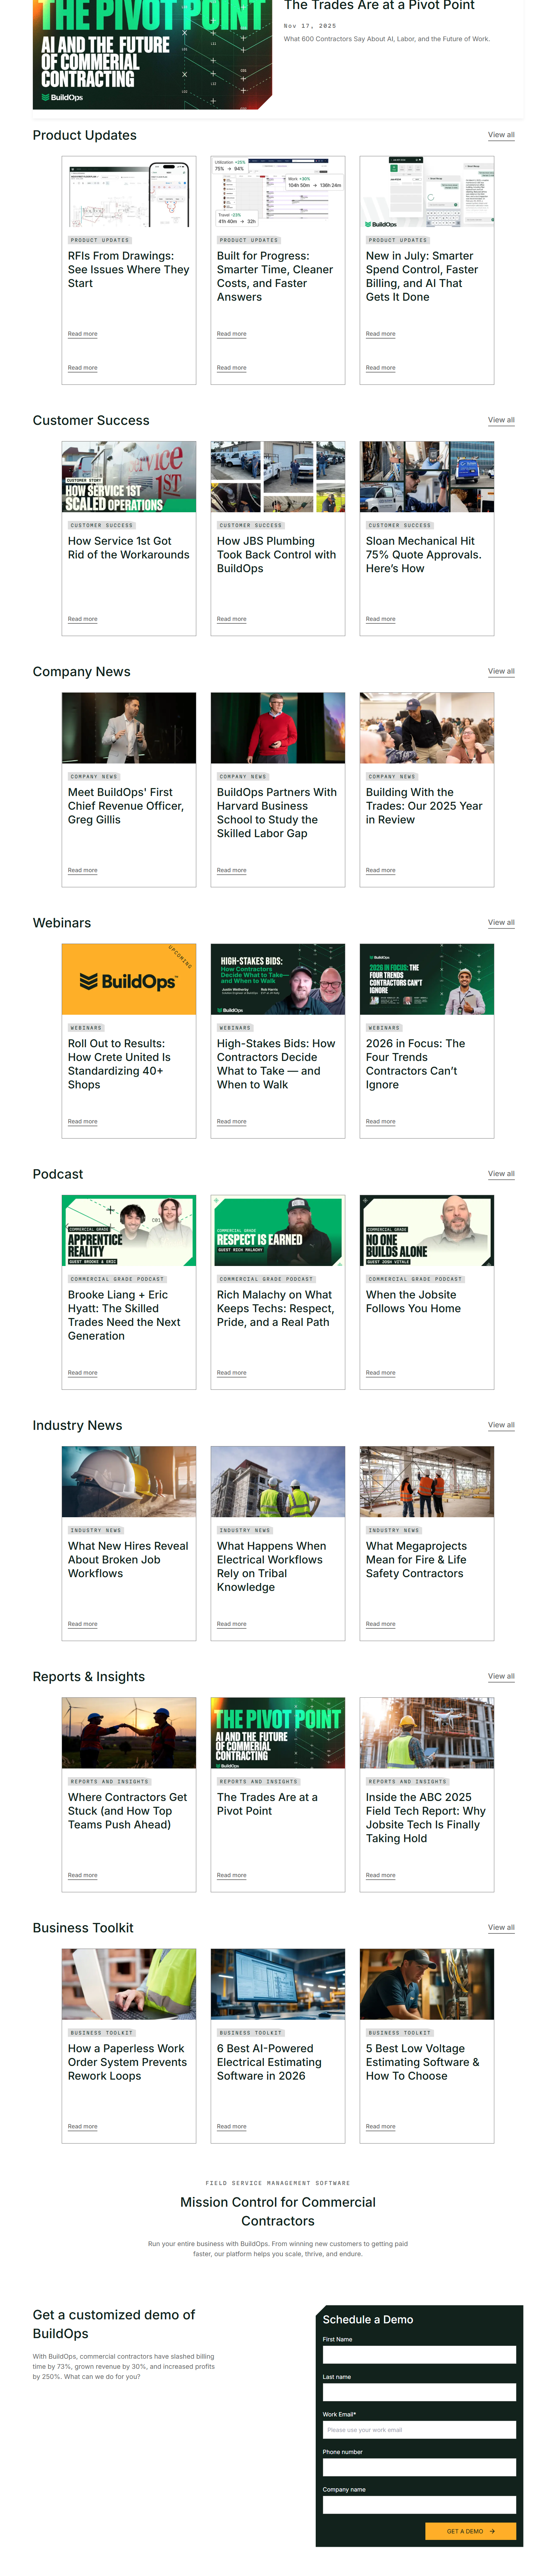
Task: Open View all for Product Updates
Action: click(501, 135)
